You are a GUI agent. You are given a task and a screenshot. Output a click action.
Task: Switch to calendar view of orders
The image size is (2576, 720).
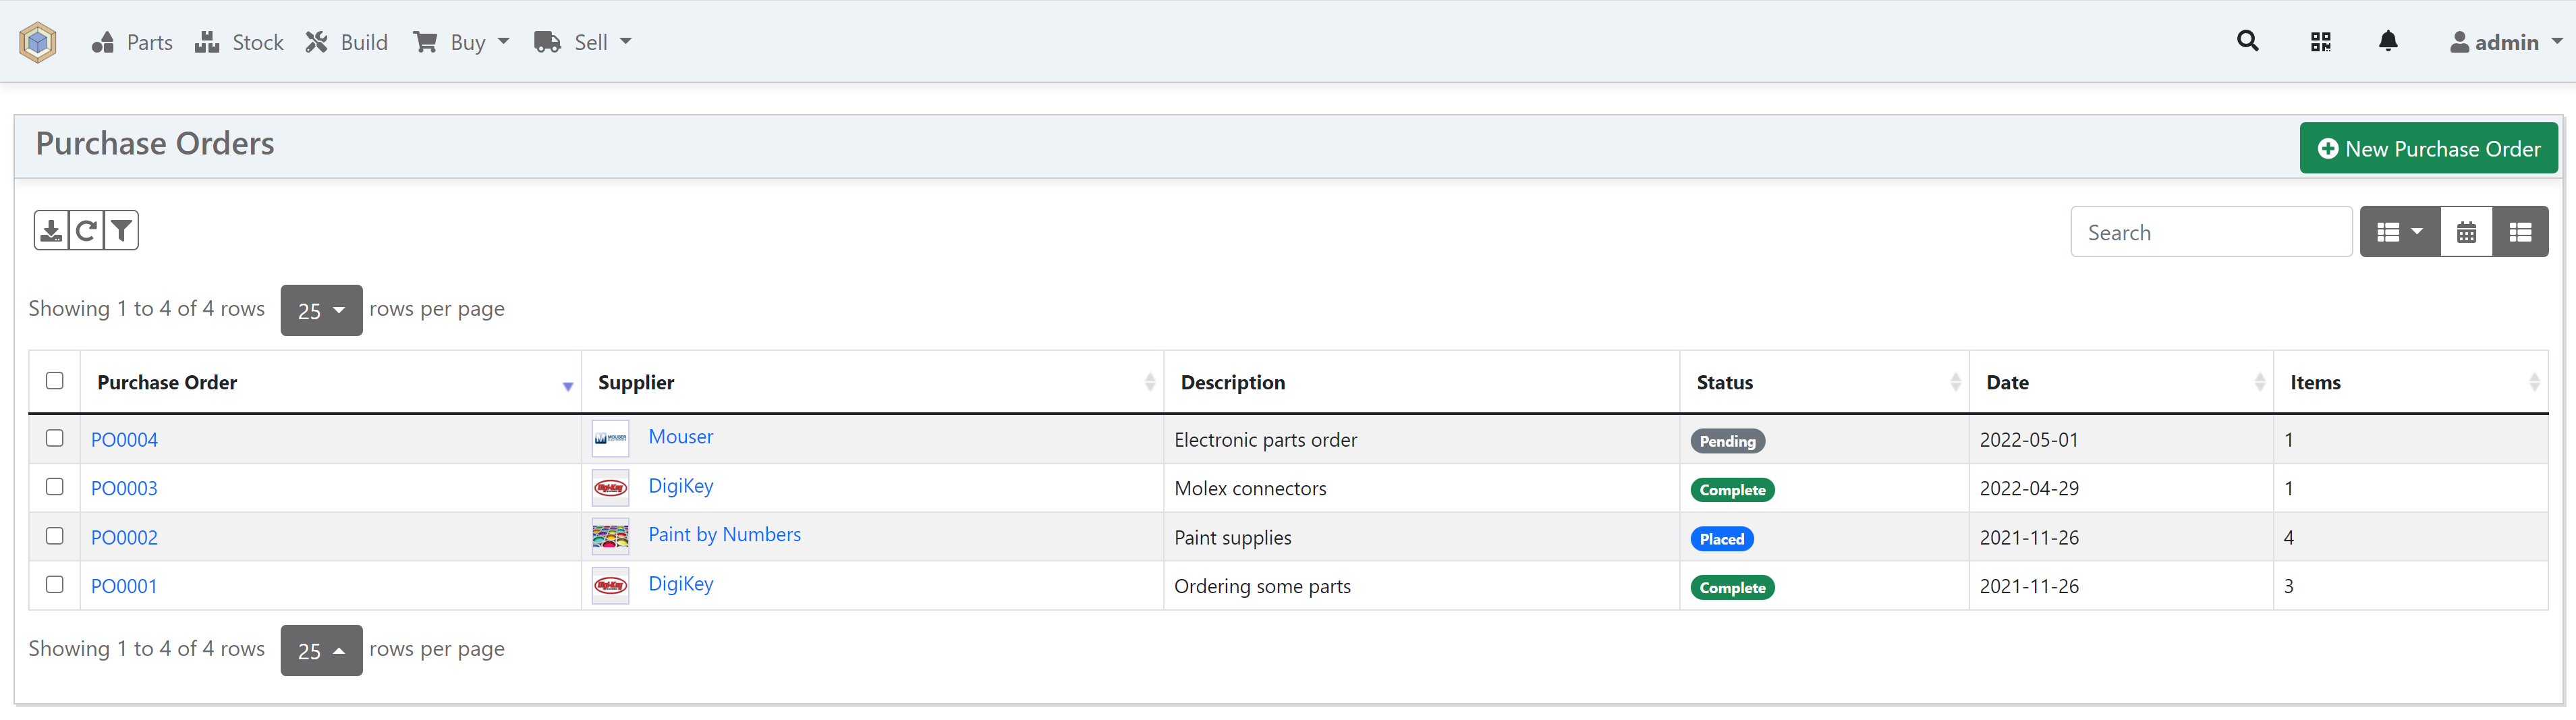coord(2466,232)
